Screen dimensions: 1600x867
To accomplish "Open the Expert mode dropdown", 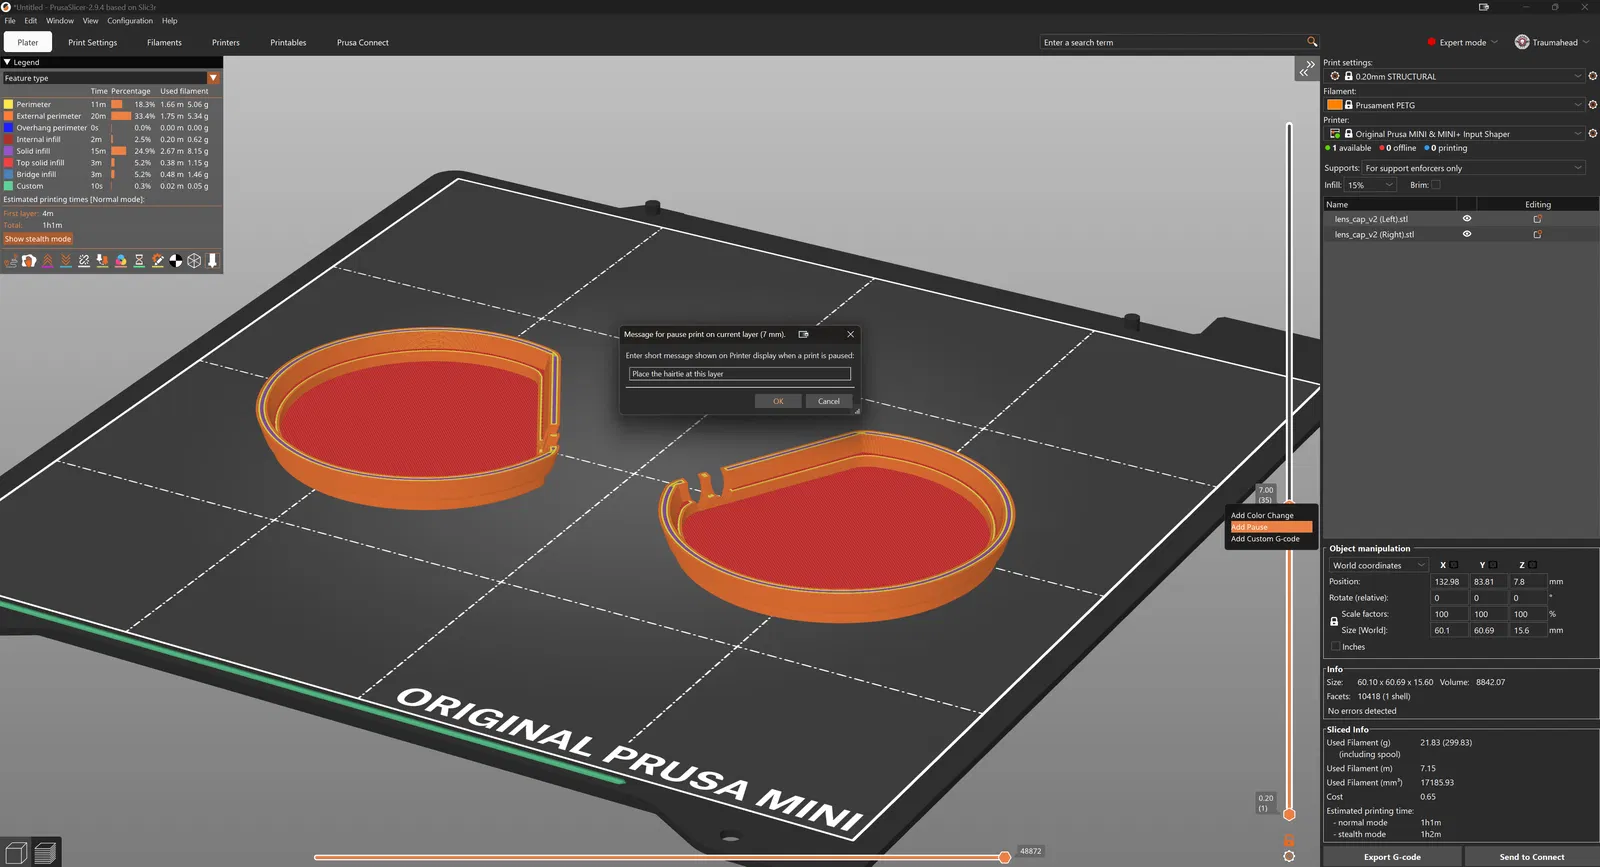I will pos(1463,42).
